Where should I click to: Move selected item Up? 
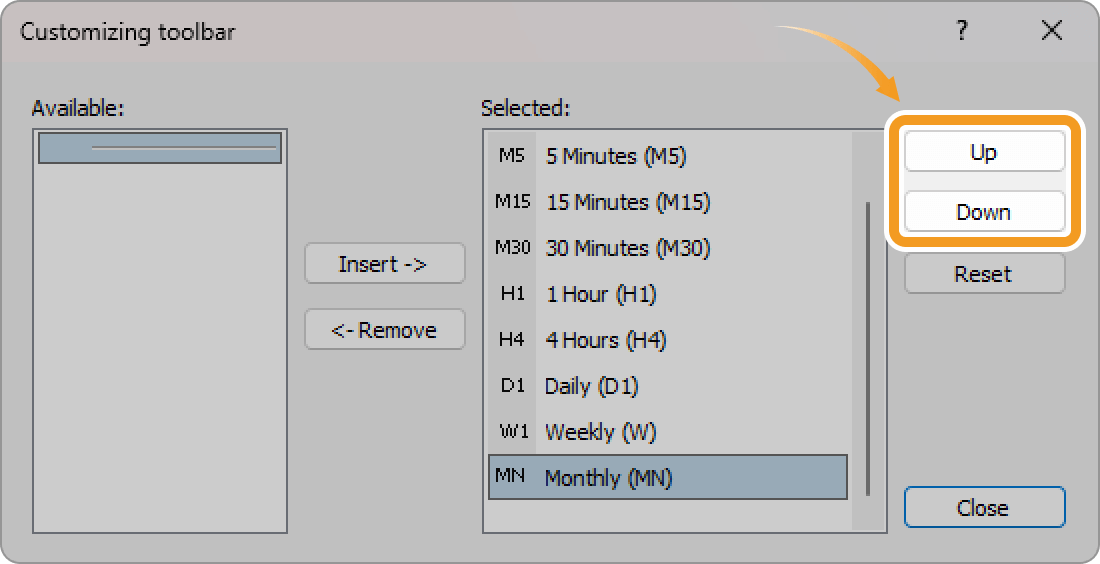point(984,152)
